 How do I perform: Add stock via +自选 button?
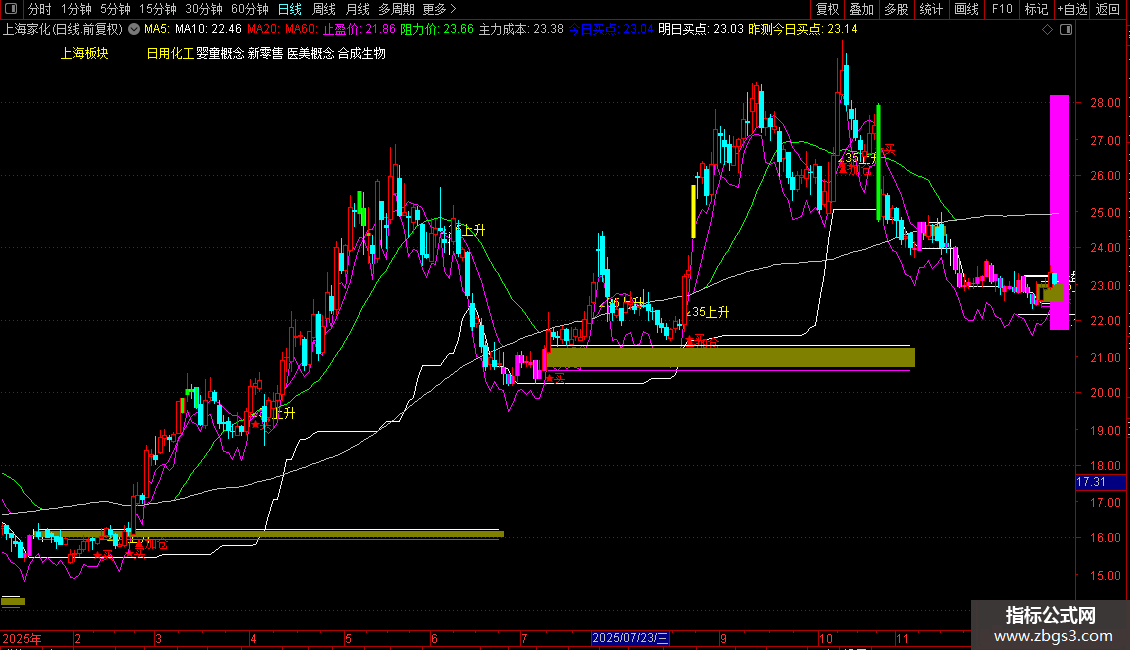(1072, 9)
